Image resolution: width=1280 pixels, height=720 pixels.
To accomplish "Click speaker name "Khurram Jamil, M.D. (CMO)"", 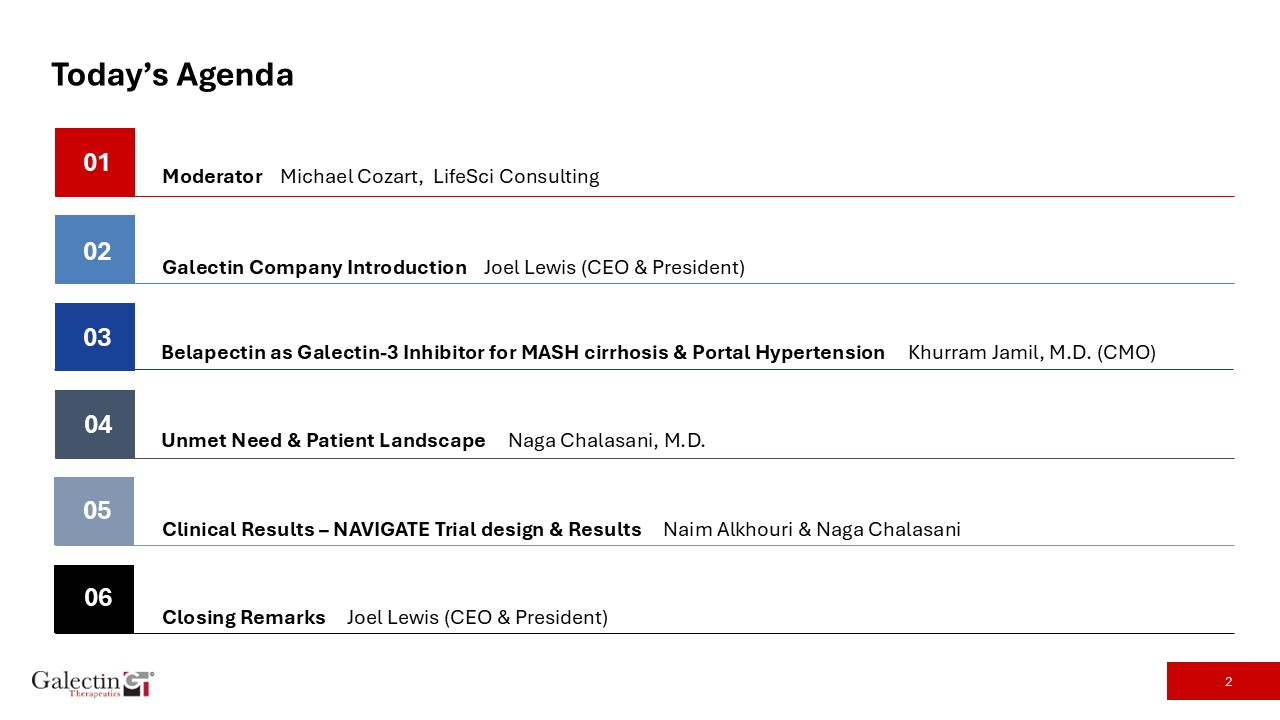I will [1031, 353].
